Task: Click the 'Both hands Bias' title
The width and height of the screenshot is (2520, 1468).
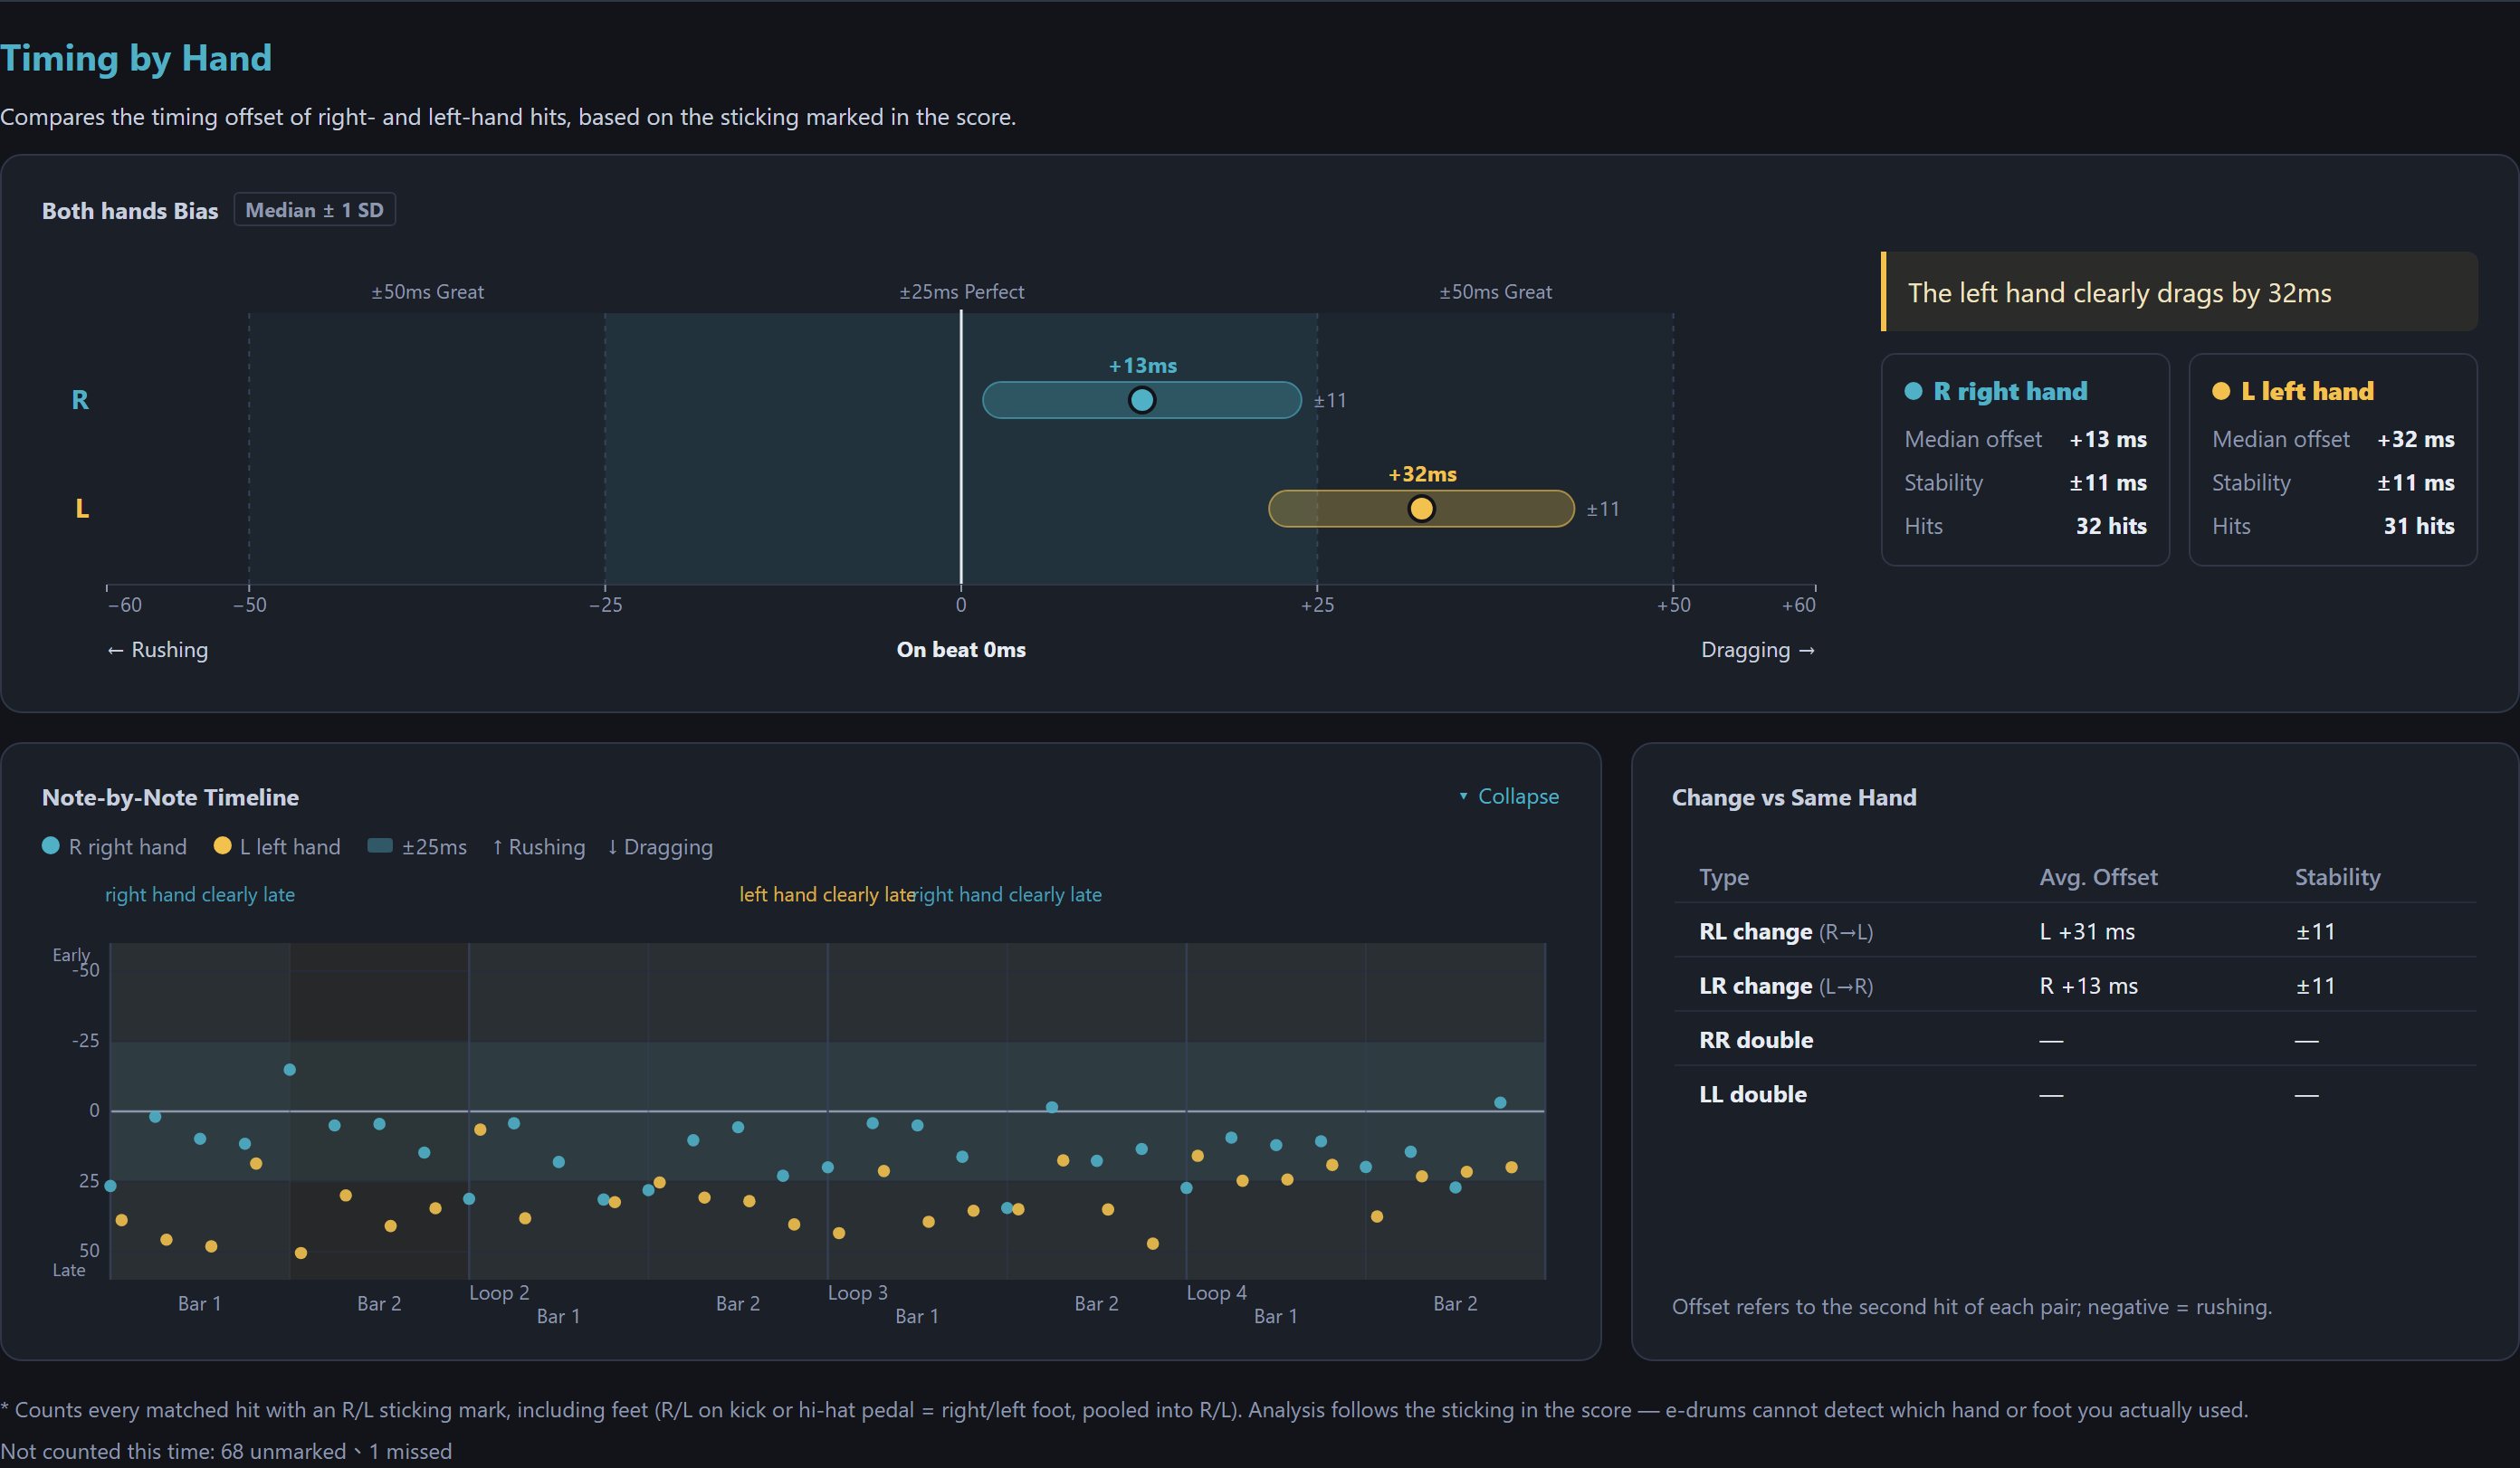Action: coord(130,210)
